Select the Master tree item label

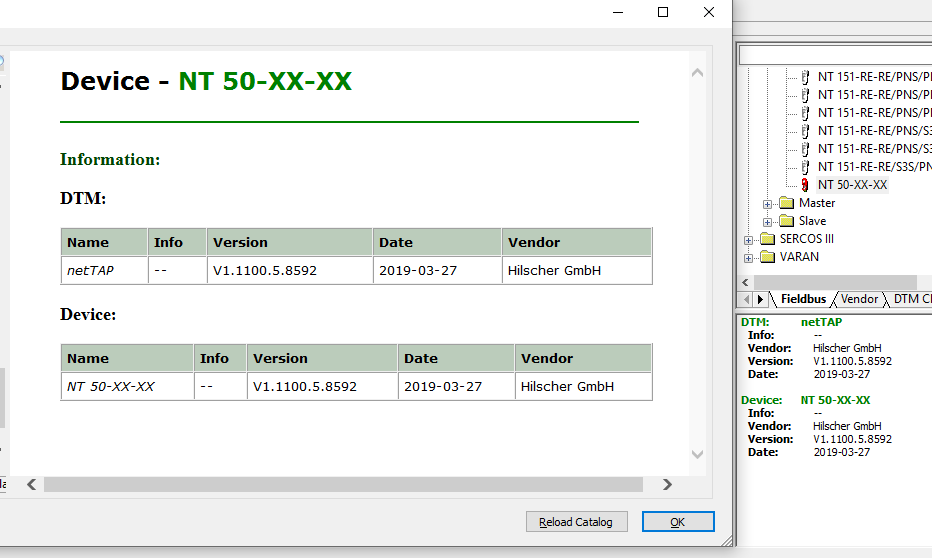pyautogui.click(x=817, y=203)
